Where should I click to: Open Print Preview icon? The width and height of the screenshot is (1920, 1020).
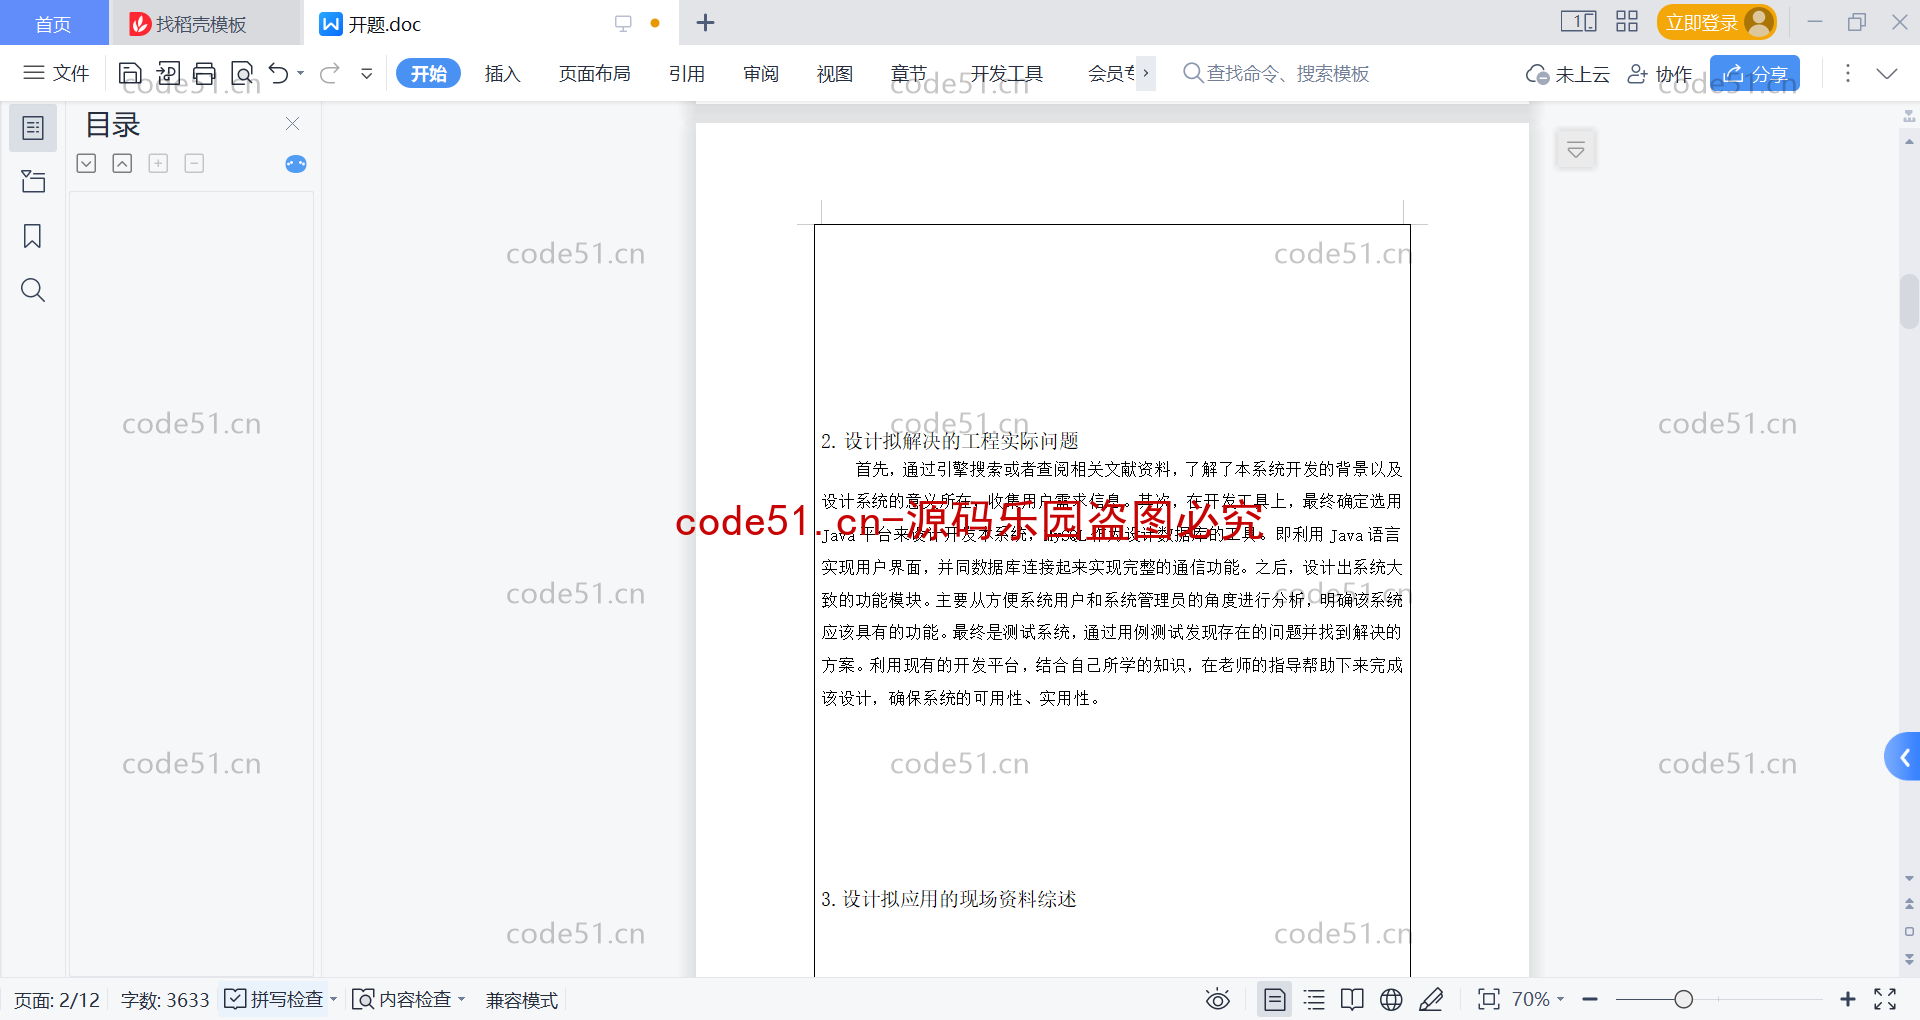tap(242, 73)
